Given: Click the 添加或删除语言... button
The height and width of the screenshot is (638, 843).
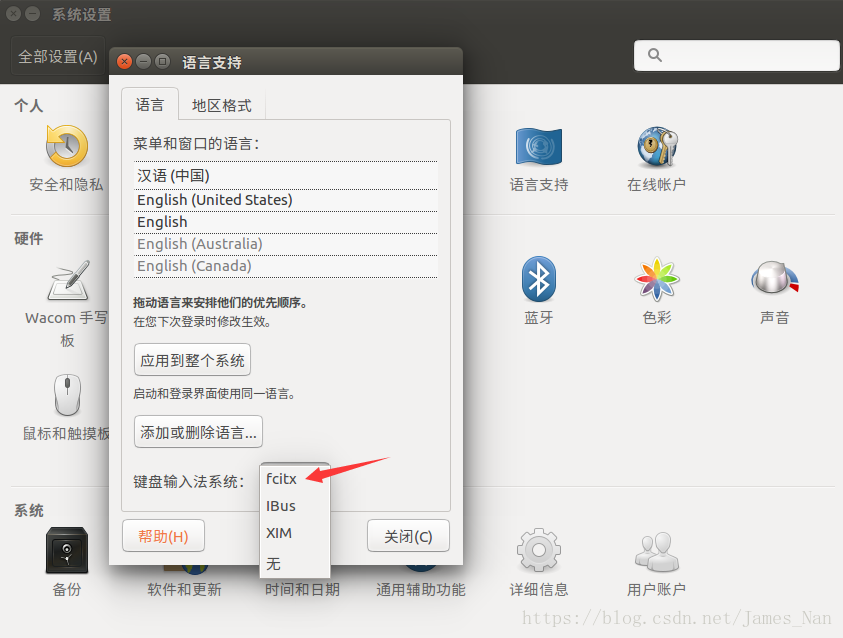Looking at the screenshot, I should pos(198,432).
